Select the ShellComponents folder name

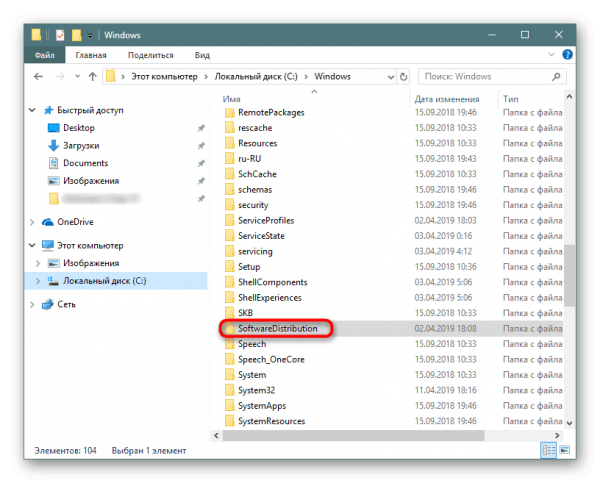coord(272,282)
